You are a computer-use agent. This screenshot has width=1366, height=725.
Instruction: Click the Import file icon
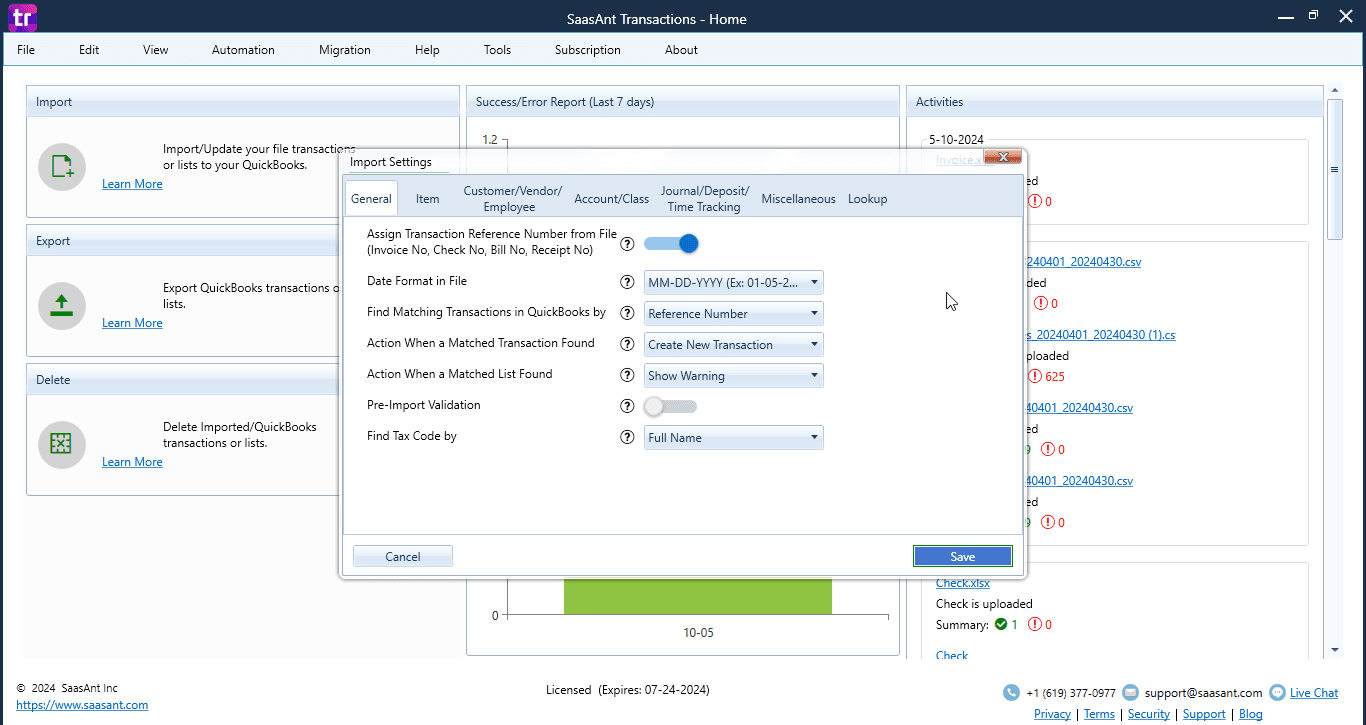(62, 166)
